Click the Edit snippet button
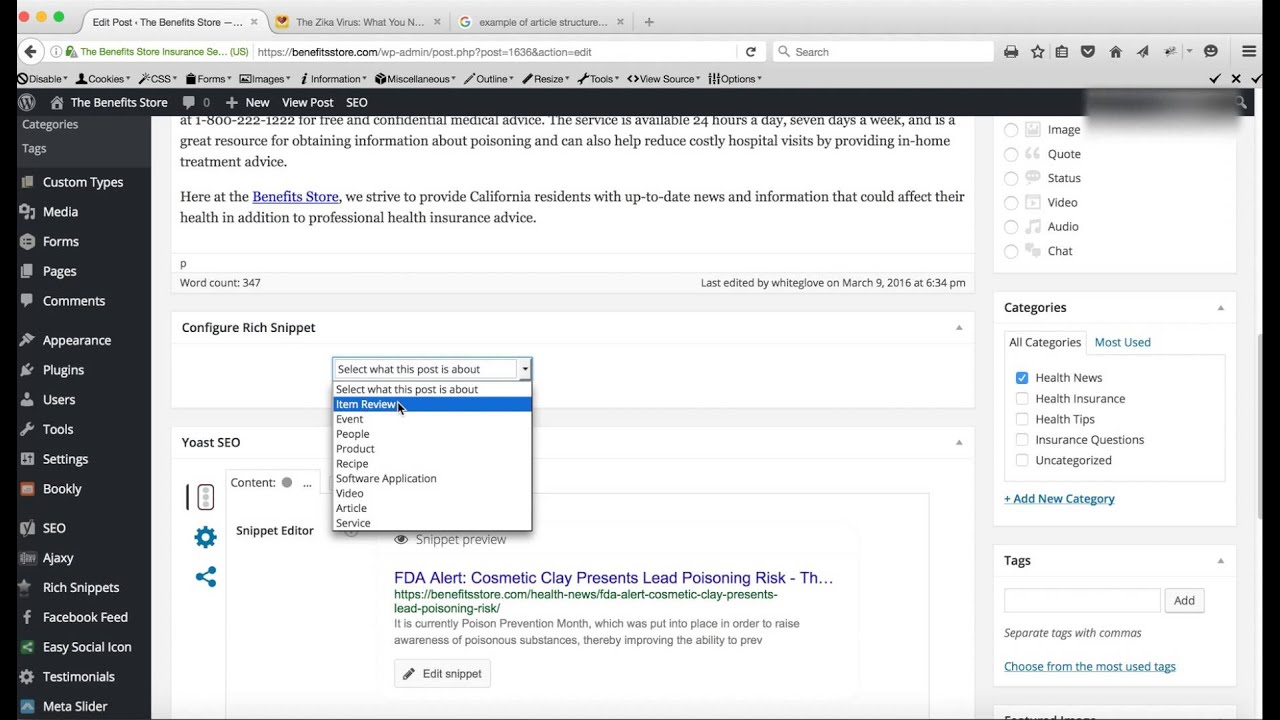 coord(442,674)
